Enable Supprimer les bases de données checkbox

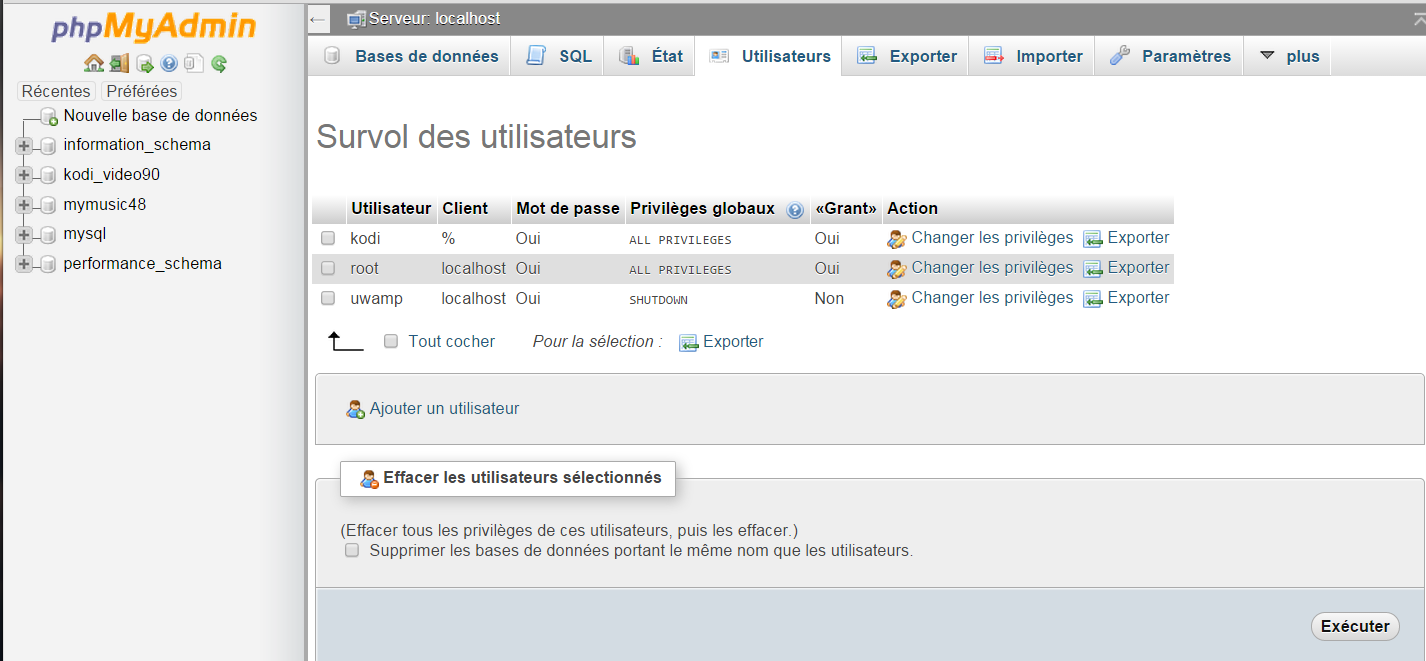(x=352, y=550)
